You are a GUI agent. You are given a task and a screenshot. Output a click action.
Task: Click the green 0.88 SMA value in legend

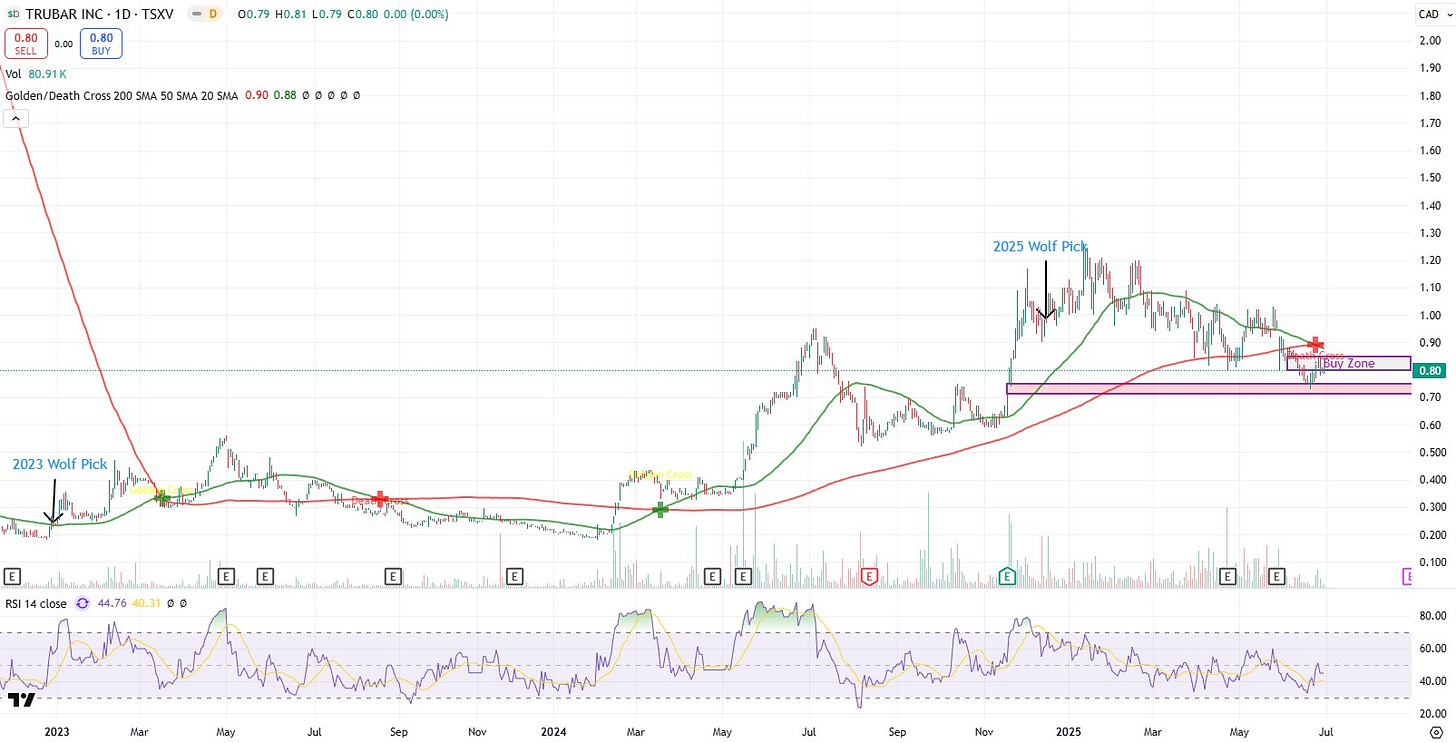285,95
